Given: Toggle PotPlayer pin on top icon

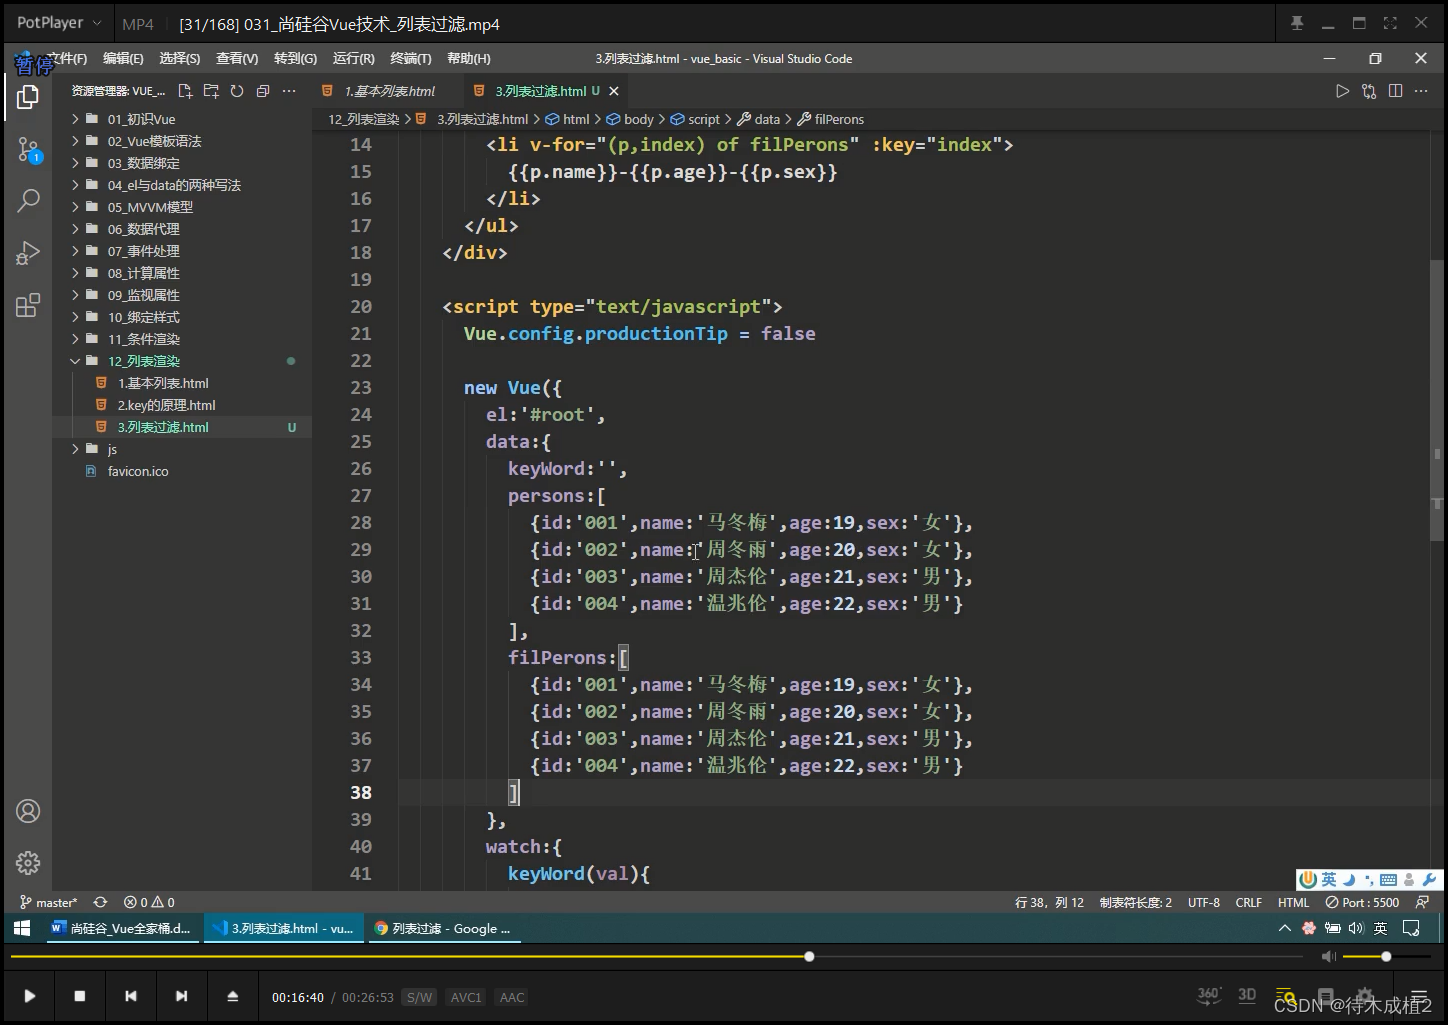Looking at the screenshot, I should pyautogui.click(x=1297, y=23).
